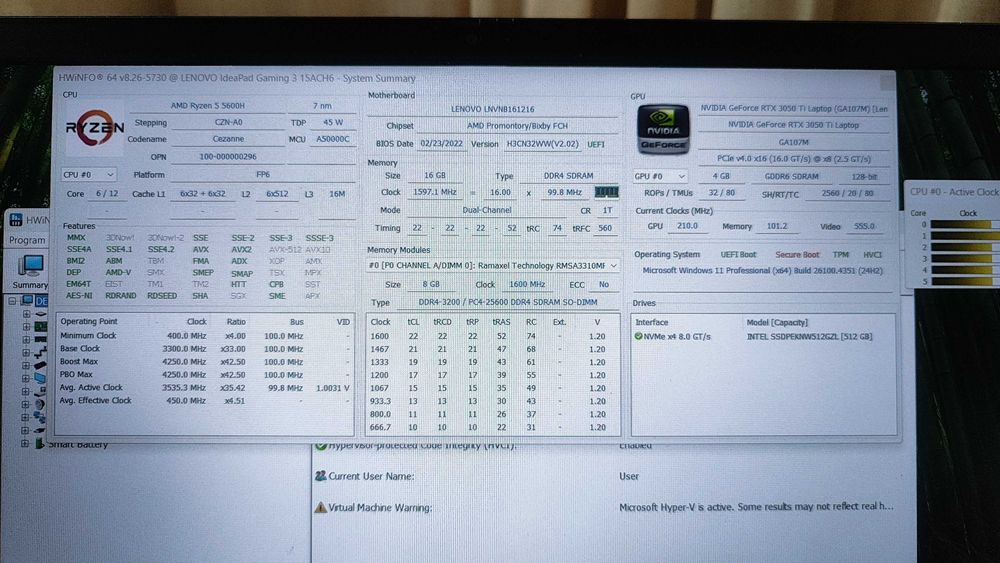The width and height of the screenshot is (1000, 563).
Task: Click the LENOVO LNVNB161216 motherboard field
Action: click(492, 109)
